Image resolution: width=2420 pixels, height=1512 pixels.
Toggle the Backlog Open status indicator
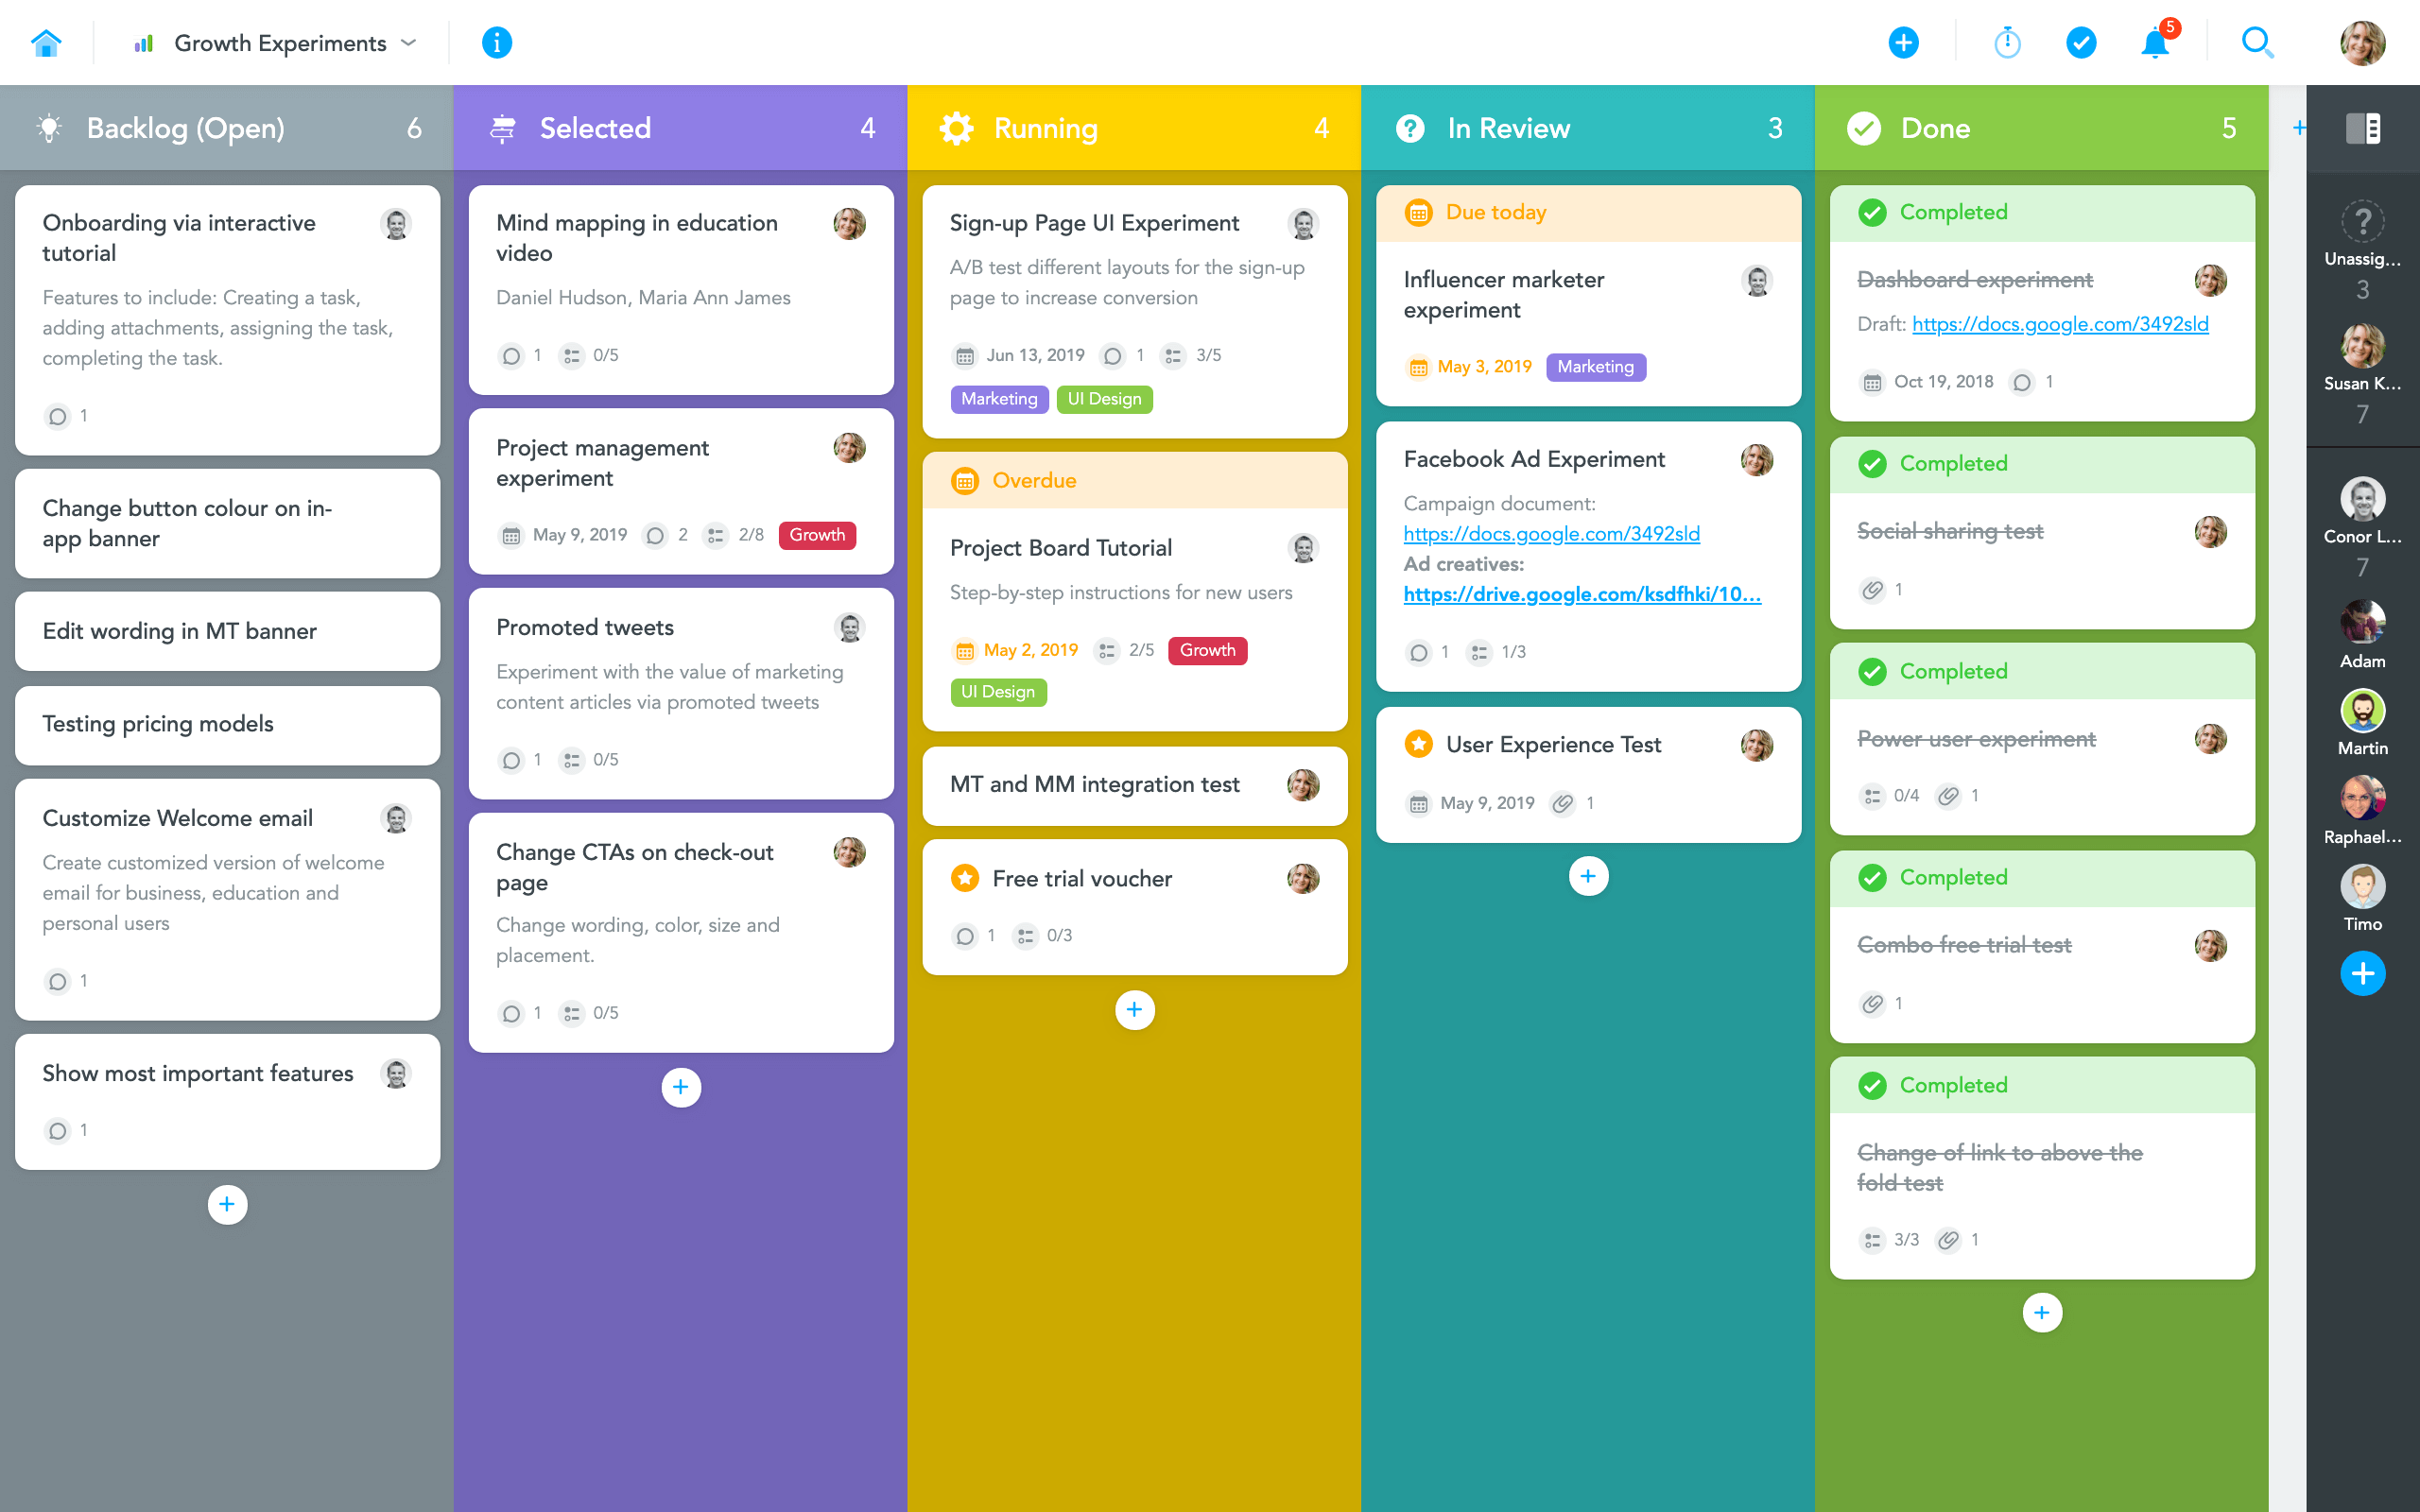pyautogui.click(x=47, y=128)
